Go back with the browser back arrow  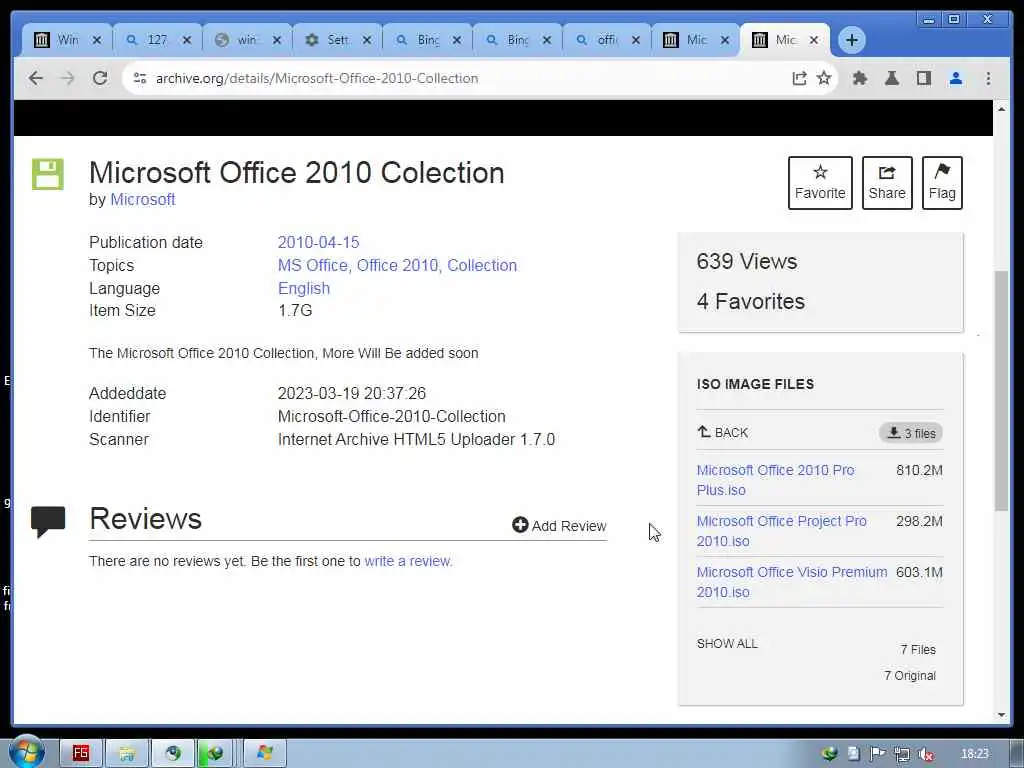(x=36, y=78)
